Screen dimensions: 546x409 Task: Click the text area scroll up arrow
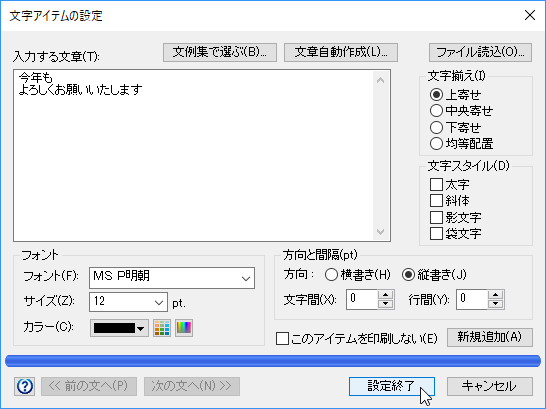381,80
